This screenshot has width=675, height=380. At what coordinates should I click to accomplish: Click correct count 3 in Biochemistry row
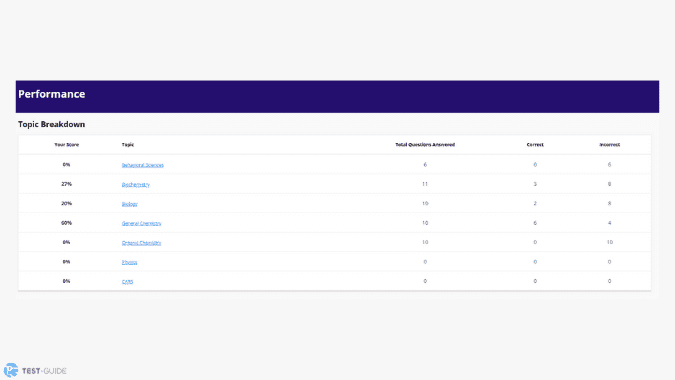535,184
